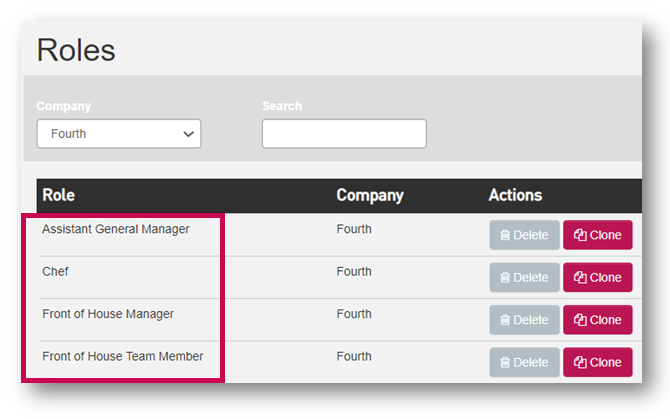Delete the Front of House Team Member role

[524, 362]
